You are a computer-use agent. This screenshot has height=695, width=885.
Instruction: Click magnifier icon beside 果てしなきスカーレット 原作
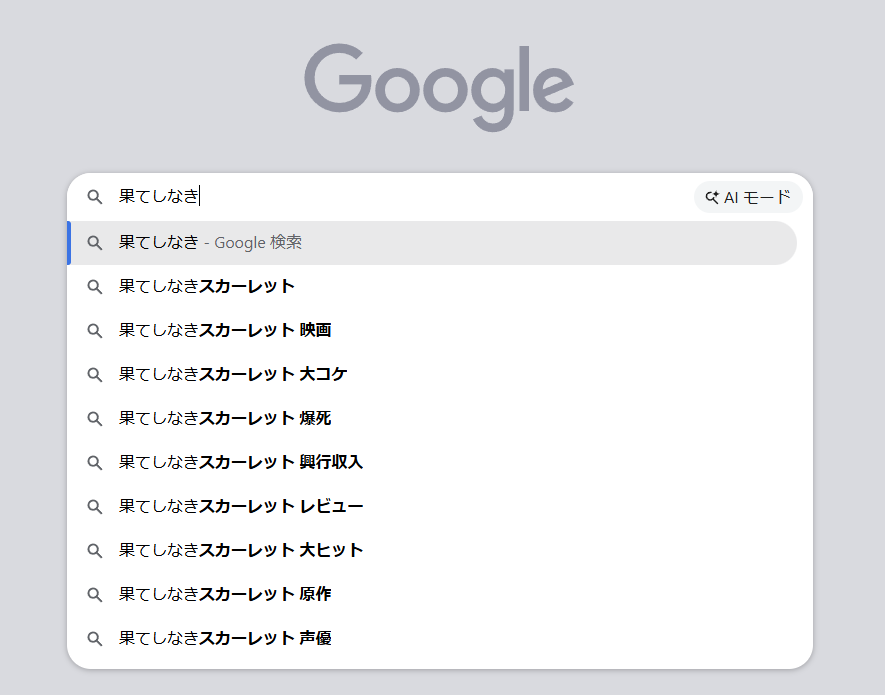(95, 594)
